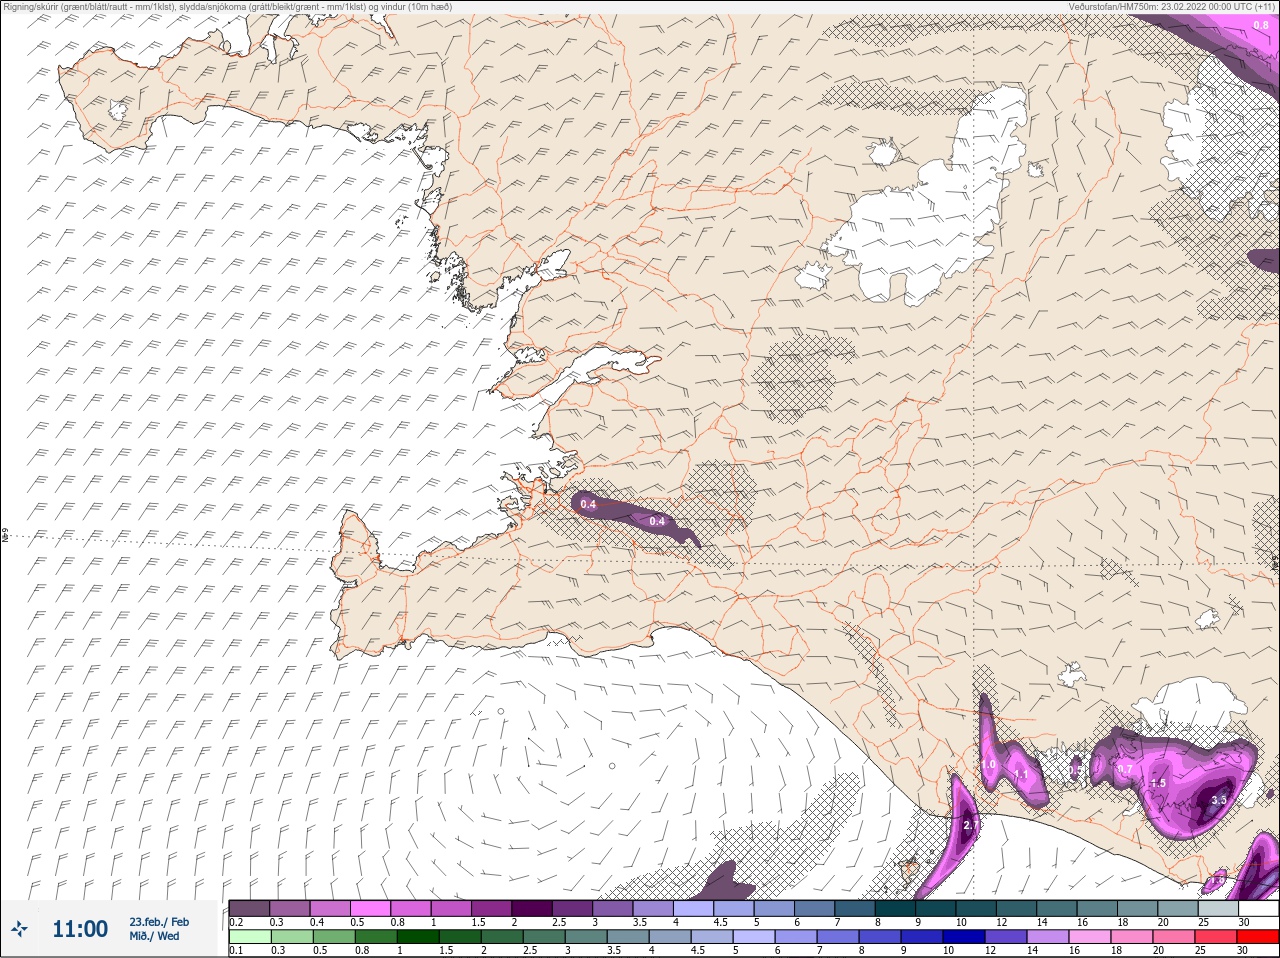Click the '64' latitude label on the map edge

[4, 536]
